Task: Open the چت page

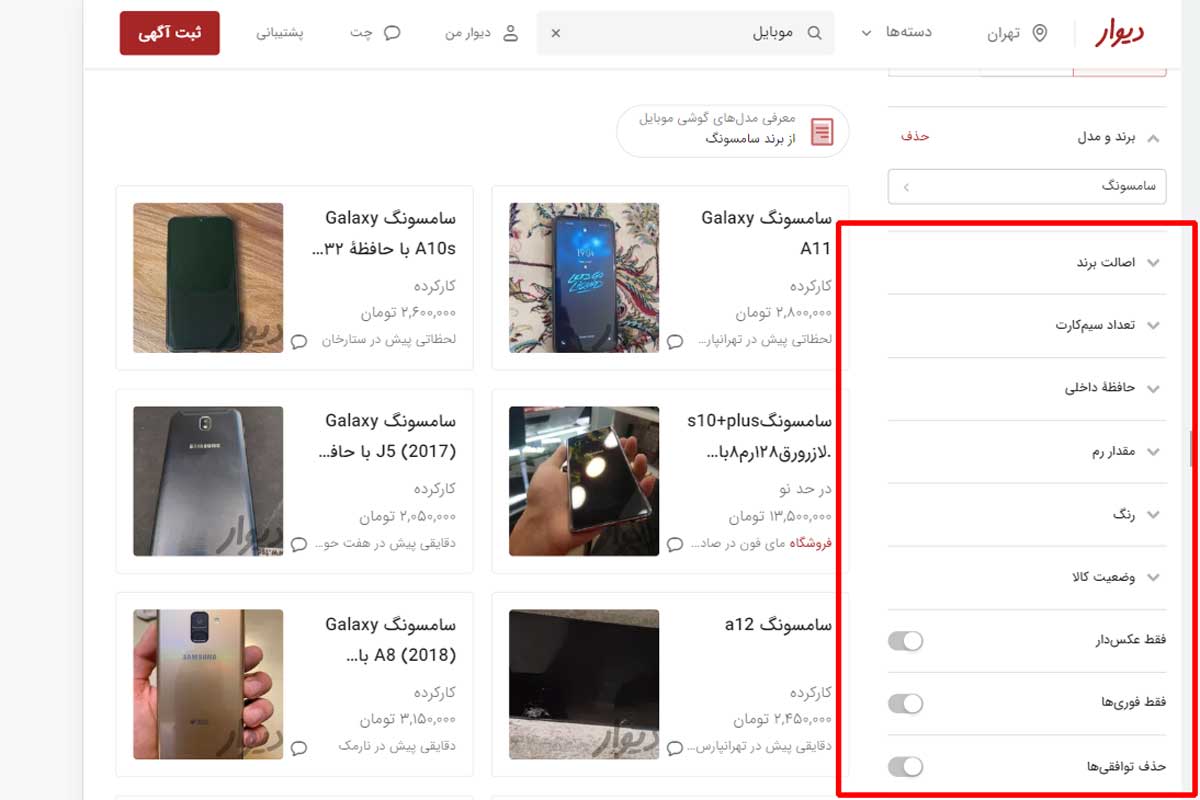Action: click(375, 33)
